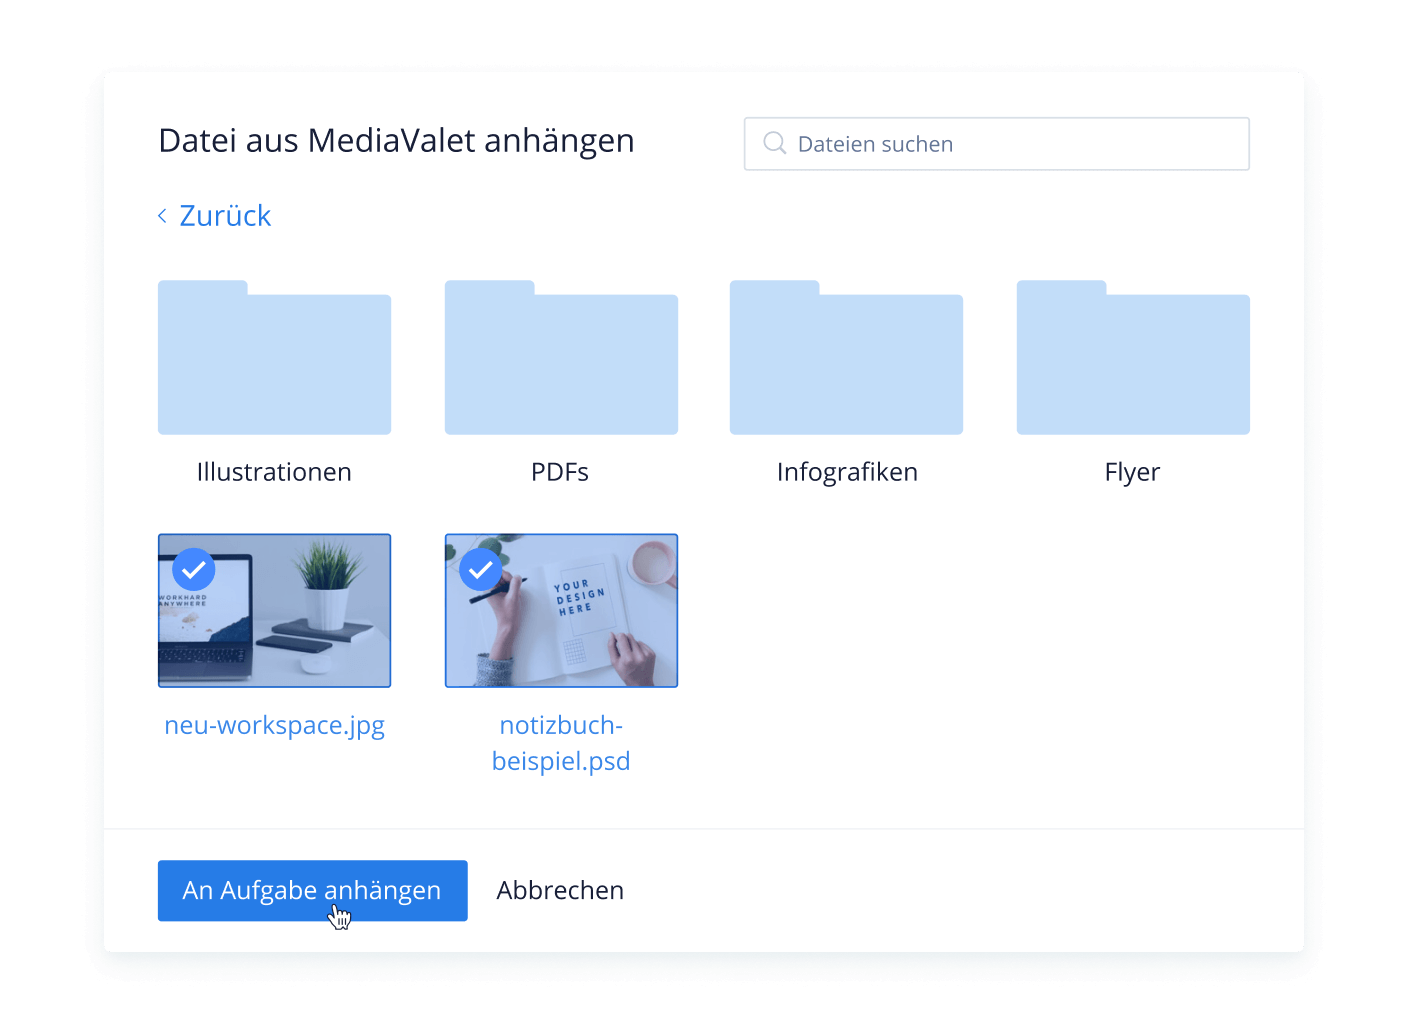
Task: Click the back chevron arrow beside Zurück
Action: (x=163, y=216)
